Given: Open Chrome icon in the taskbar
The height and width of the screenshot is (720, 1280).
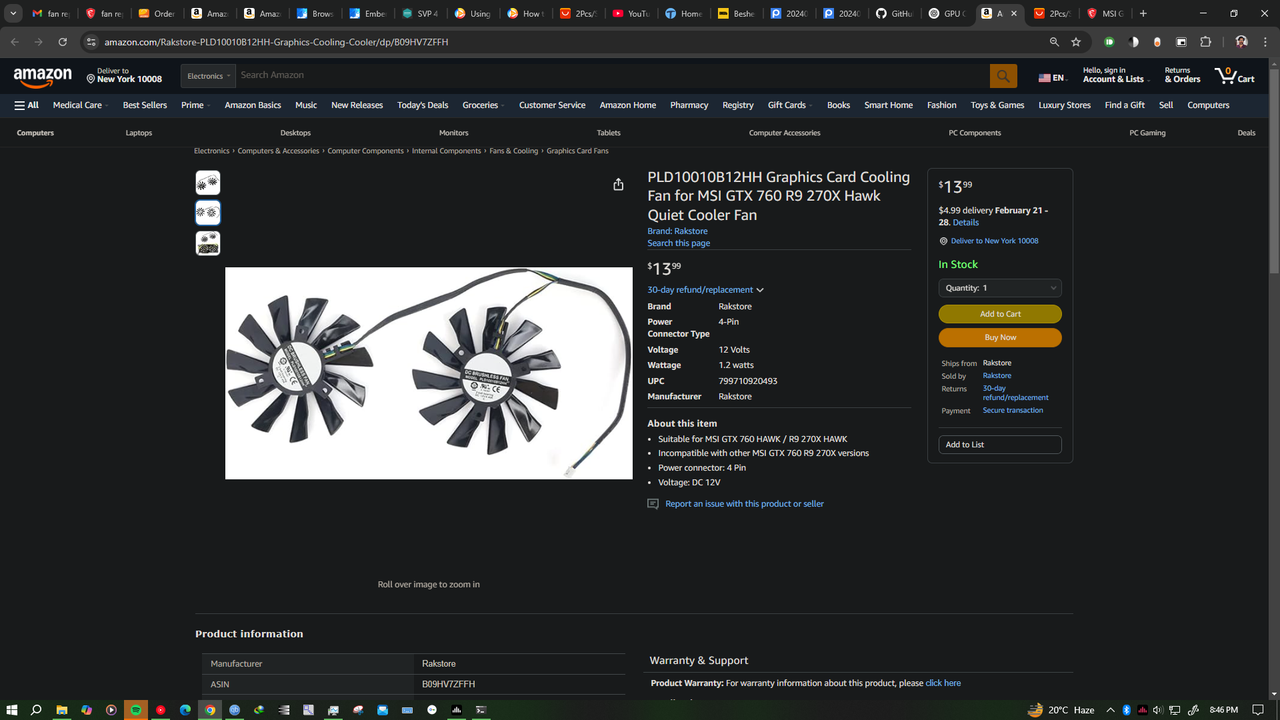Looking at the screenshot, I should 210,710.
